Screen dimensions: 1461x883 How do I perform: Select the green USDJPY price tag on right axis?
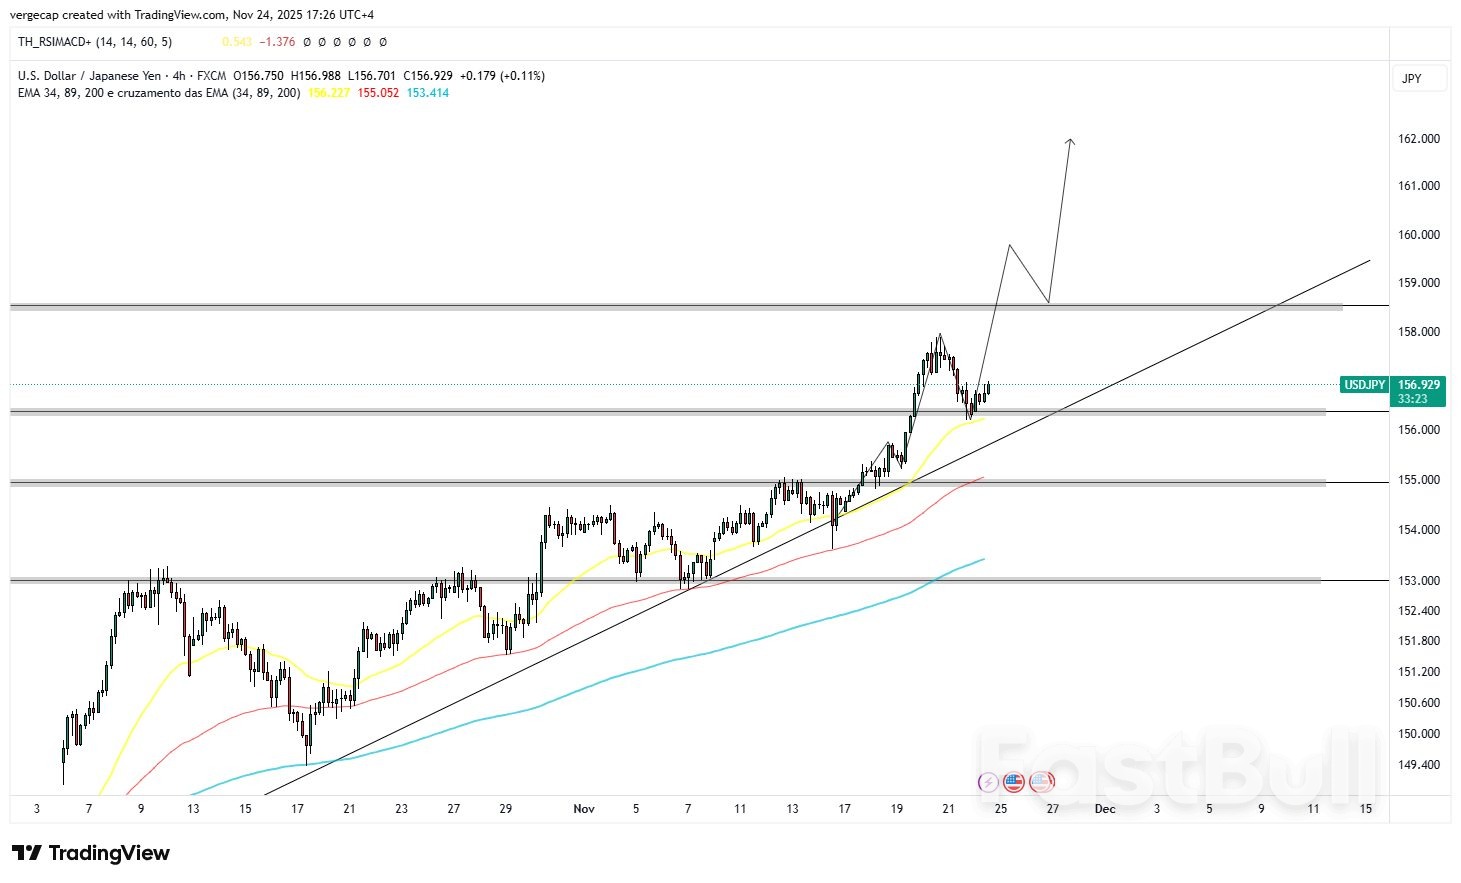(1365, 384)
